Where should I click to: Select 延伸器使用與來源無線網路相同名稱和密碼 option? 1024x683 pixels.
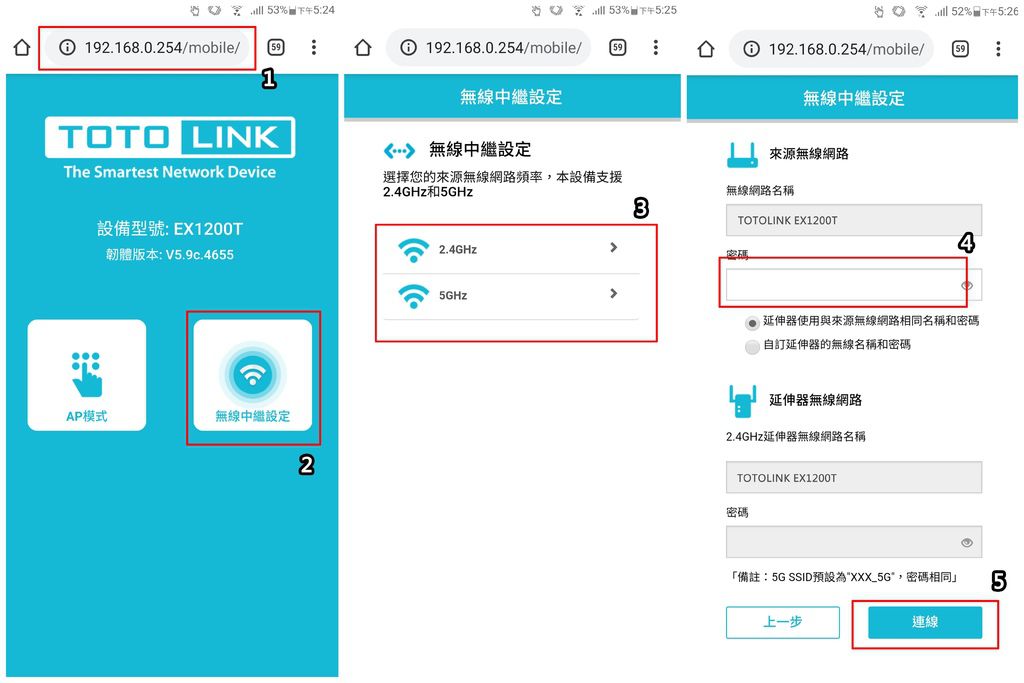pyautogui.click(x=752, y=323)
